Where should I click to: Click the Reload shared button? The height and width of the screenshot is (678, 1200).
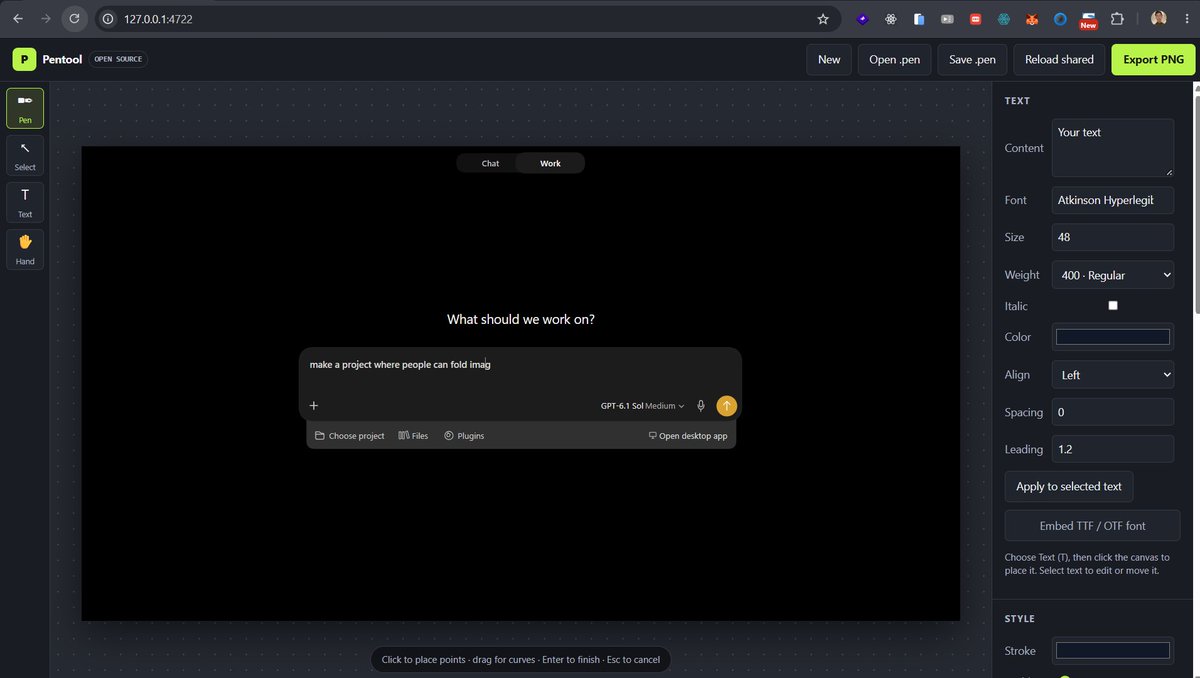pos(1059,59)
